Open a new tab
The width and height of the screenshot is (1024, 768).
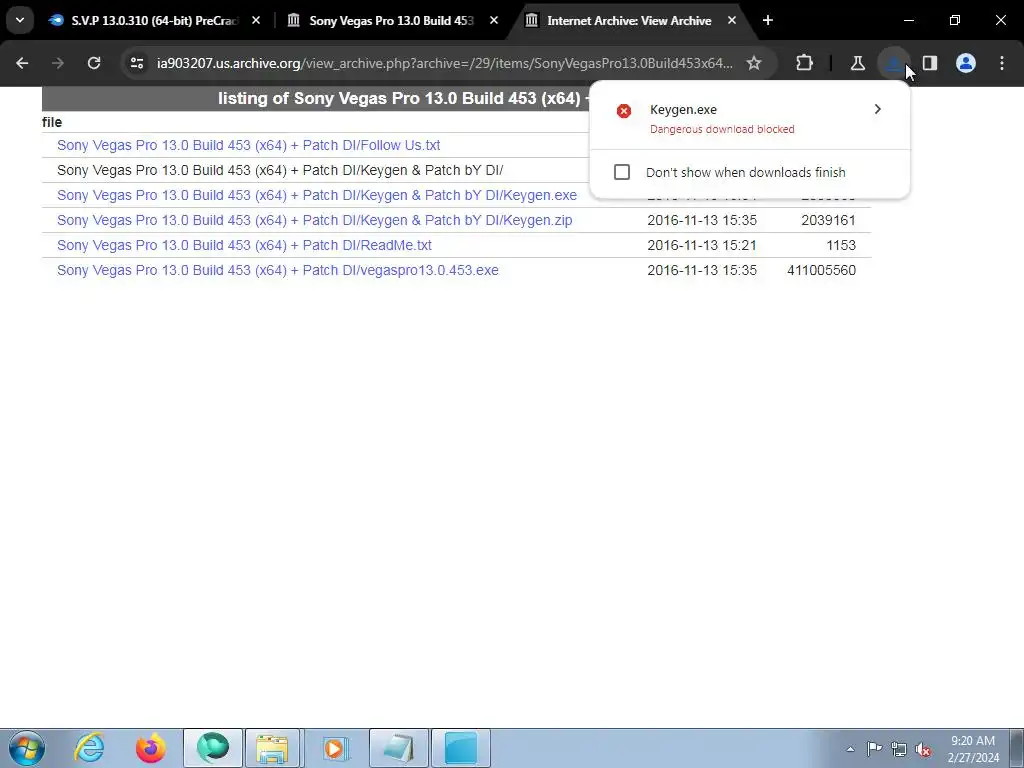pyautogui.click(x=768, y=20)
